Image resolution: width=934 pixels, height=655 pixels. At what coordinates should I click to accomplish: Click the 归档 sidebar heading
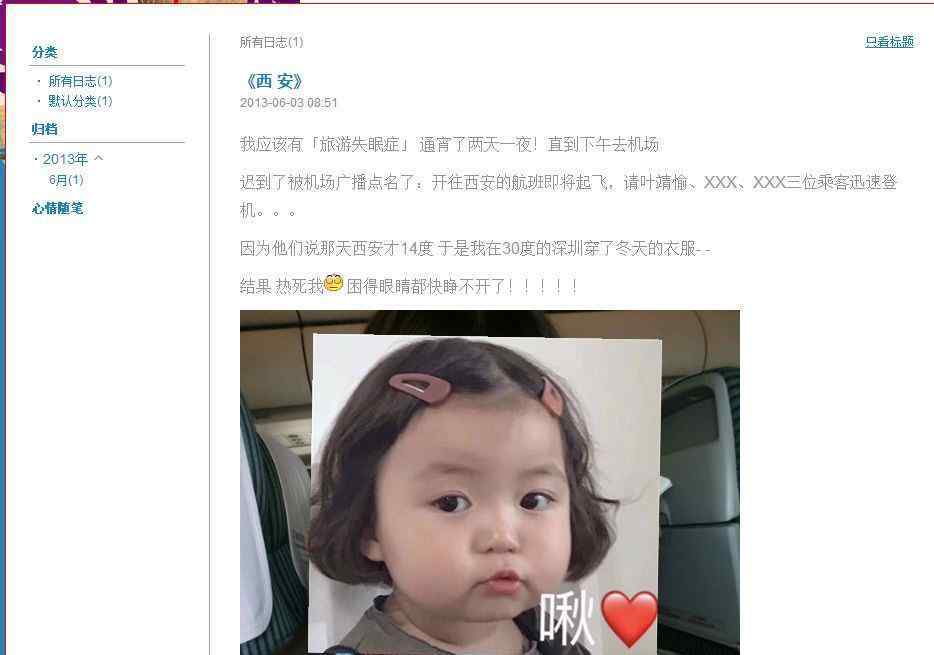pyautogui.click(x=45, y=129)
